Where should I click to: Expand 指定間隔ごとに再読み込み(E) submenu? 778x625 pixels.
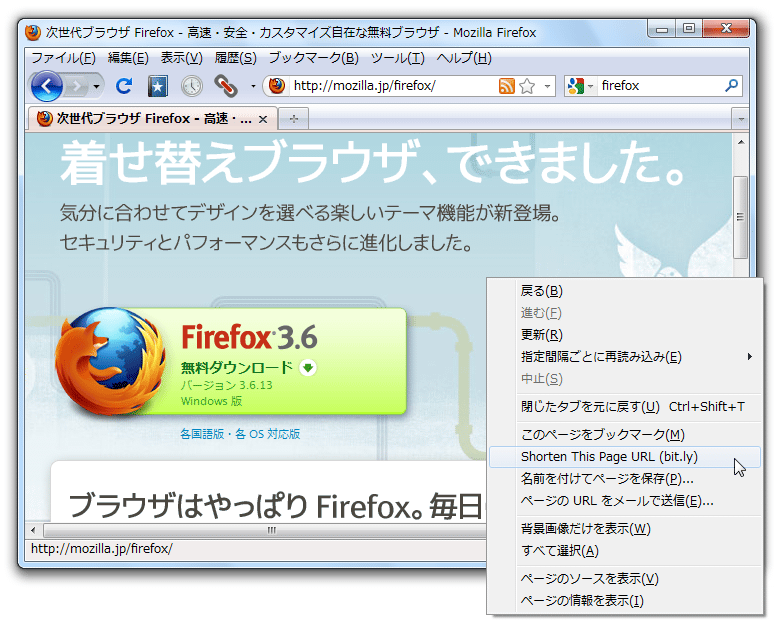(625, 357)
